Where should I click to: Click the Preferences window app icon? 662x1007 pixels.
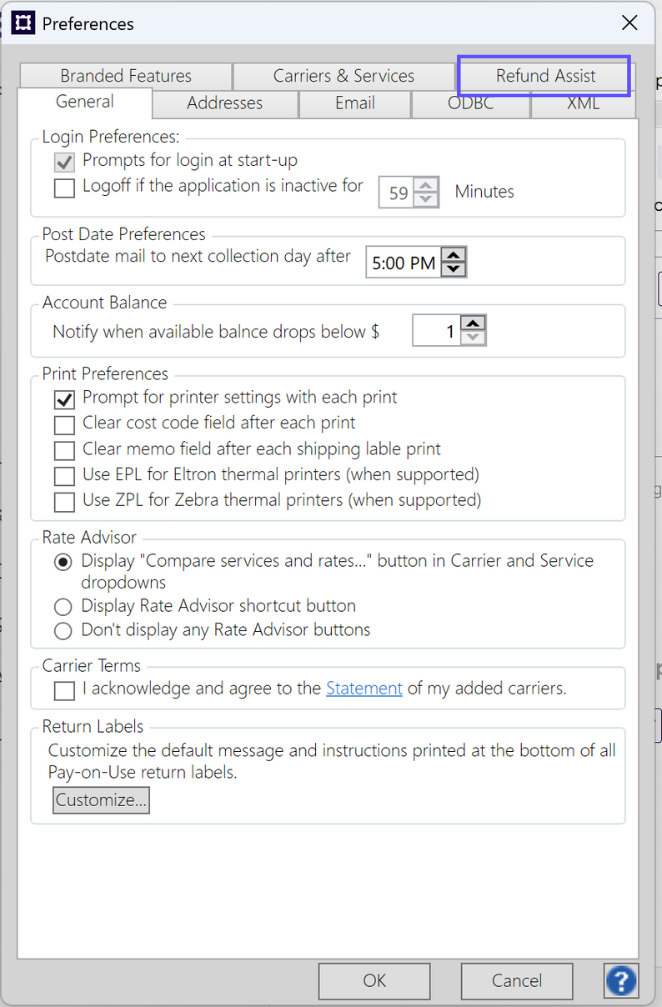(x=23, y=23)
